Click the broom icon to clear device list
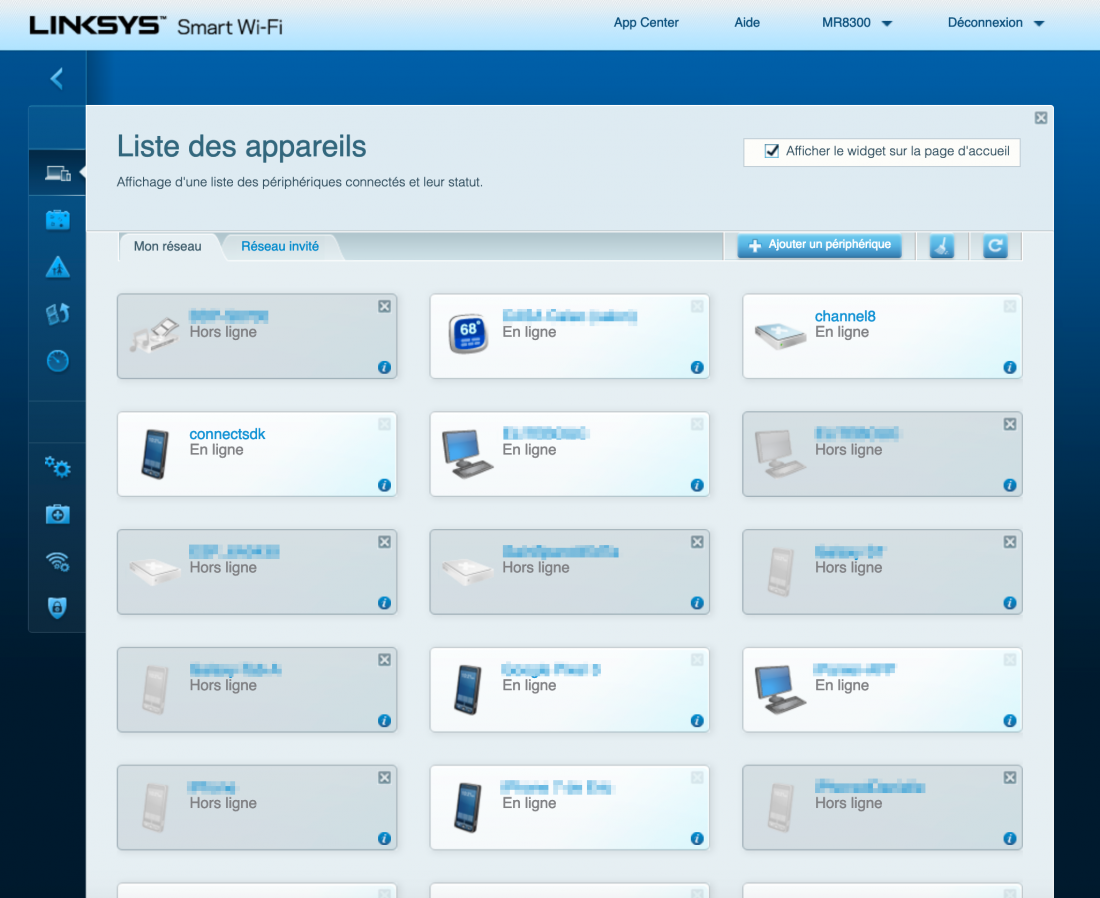 [x=942, y=246]
